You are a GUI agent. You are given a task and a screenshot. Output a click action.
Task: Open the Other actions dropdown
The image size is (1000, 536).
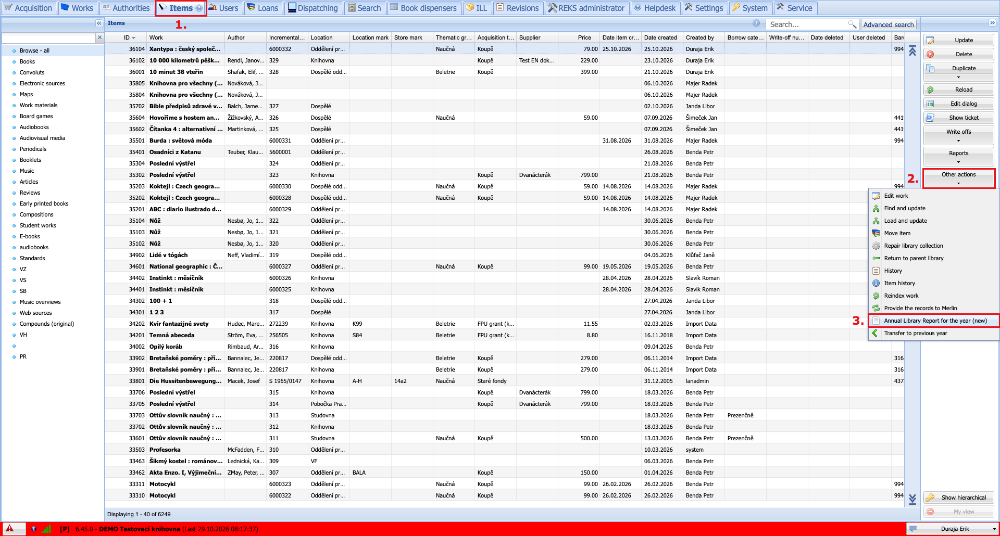point(959,178)
